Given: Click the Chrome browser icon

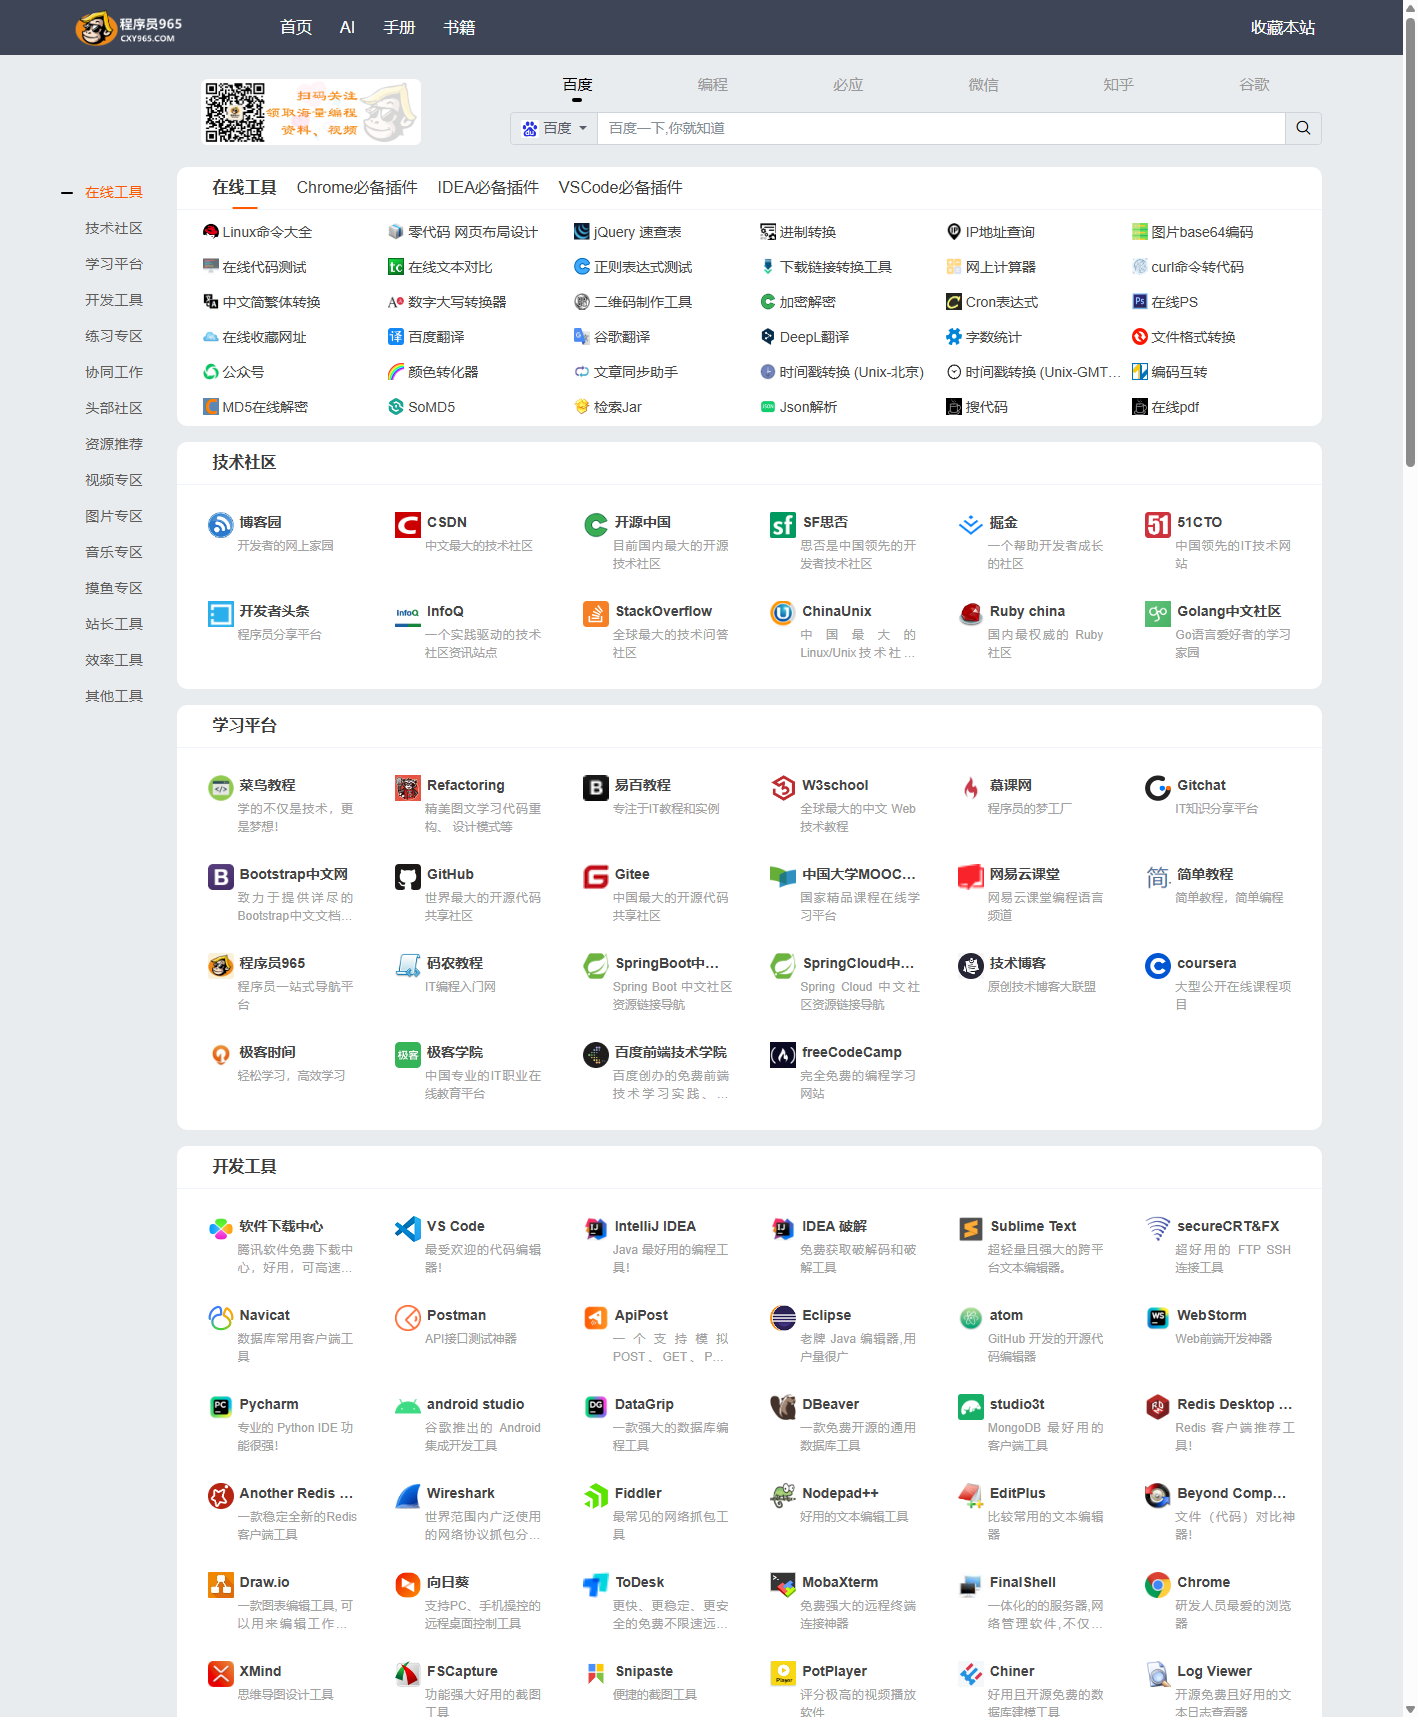Looking at the screenshot, I should click(1157, 1585).
